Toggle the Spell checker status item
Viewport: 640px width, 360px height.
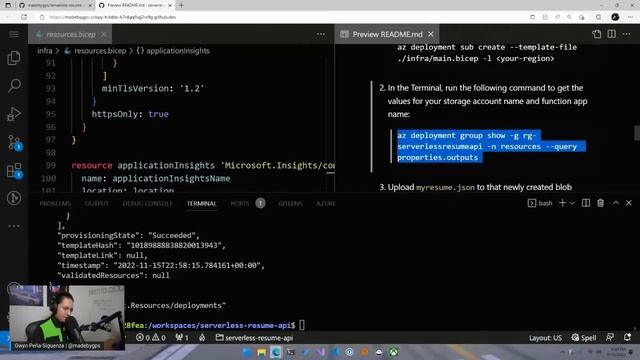coord(584,338)
